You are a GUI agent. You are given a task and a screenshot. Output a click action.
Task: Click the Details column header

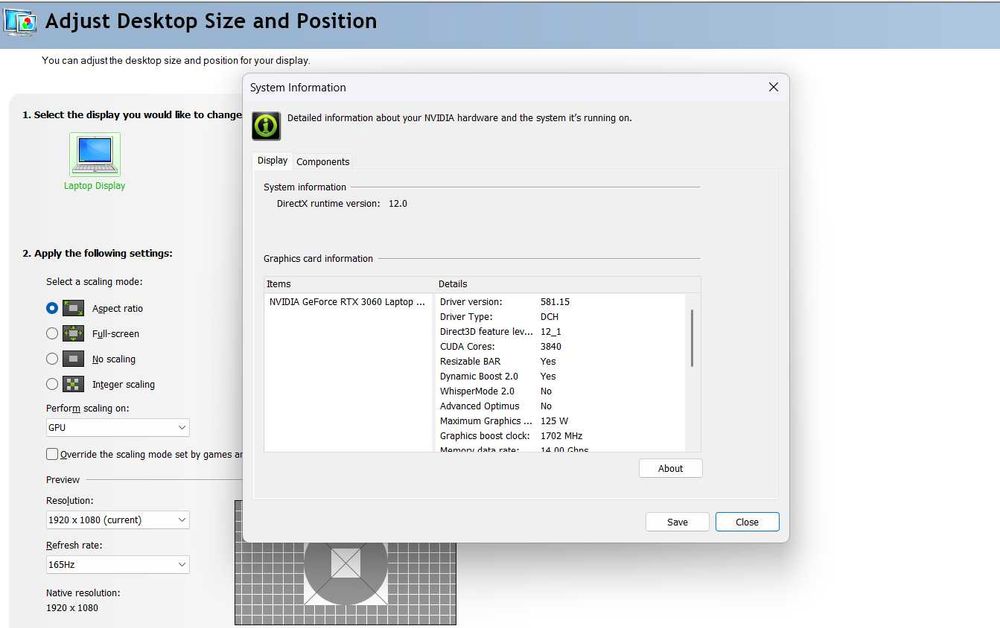point(568,284)
